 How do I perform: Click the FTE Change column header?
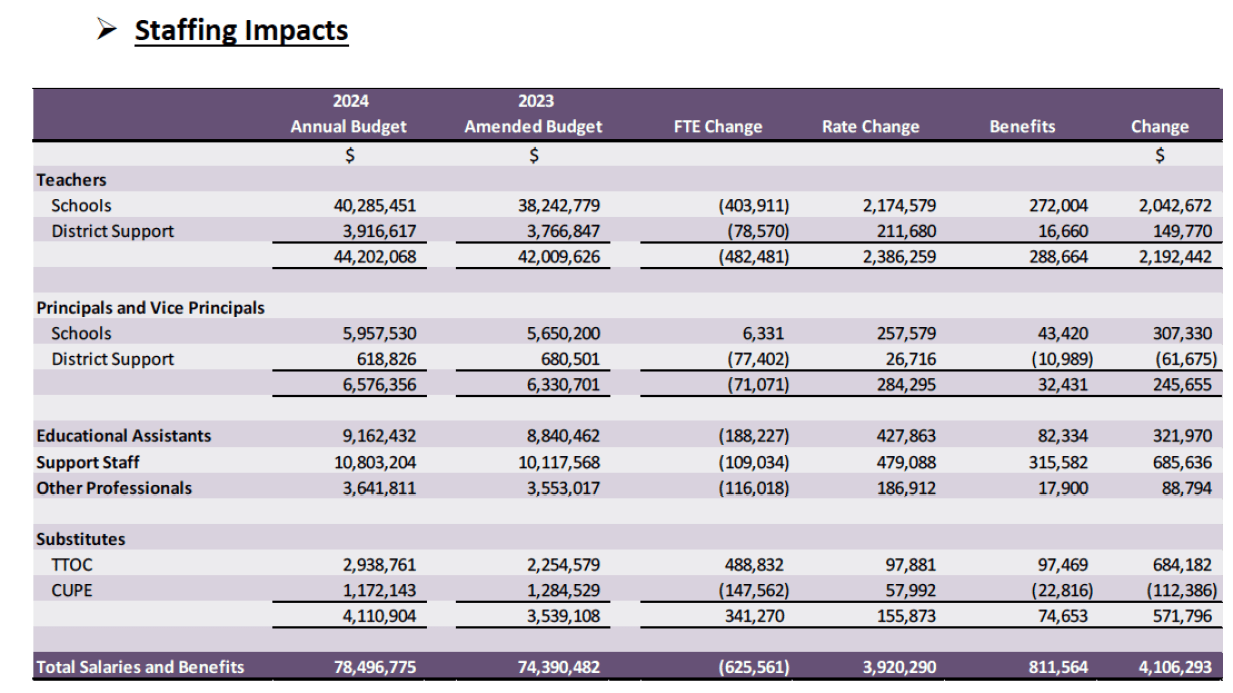point(718,127)
